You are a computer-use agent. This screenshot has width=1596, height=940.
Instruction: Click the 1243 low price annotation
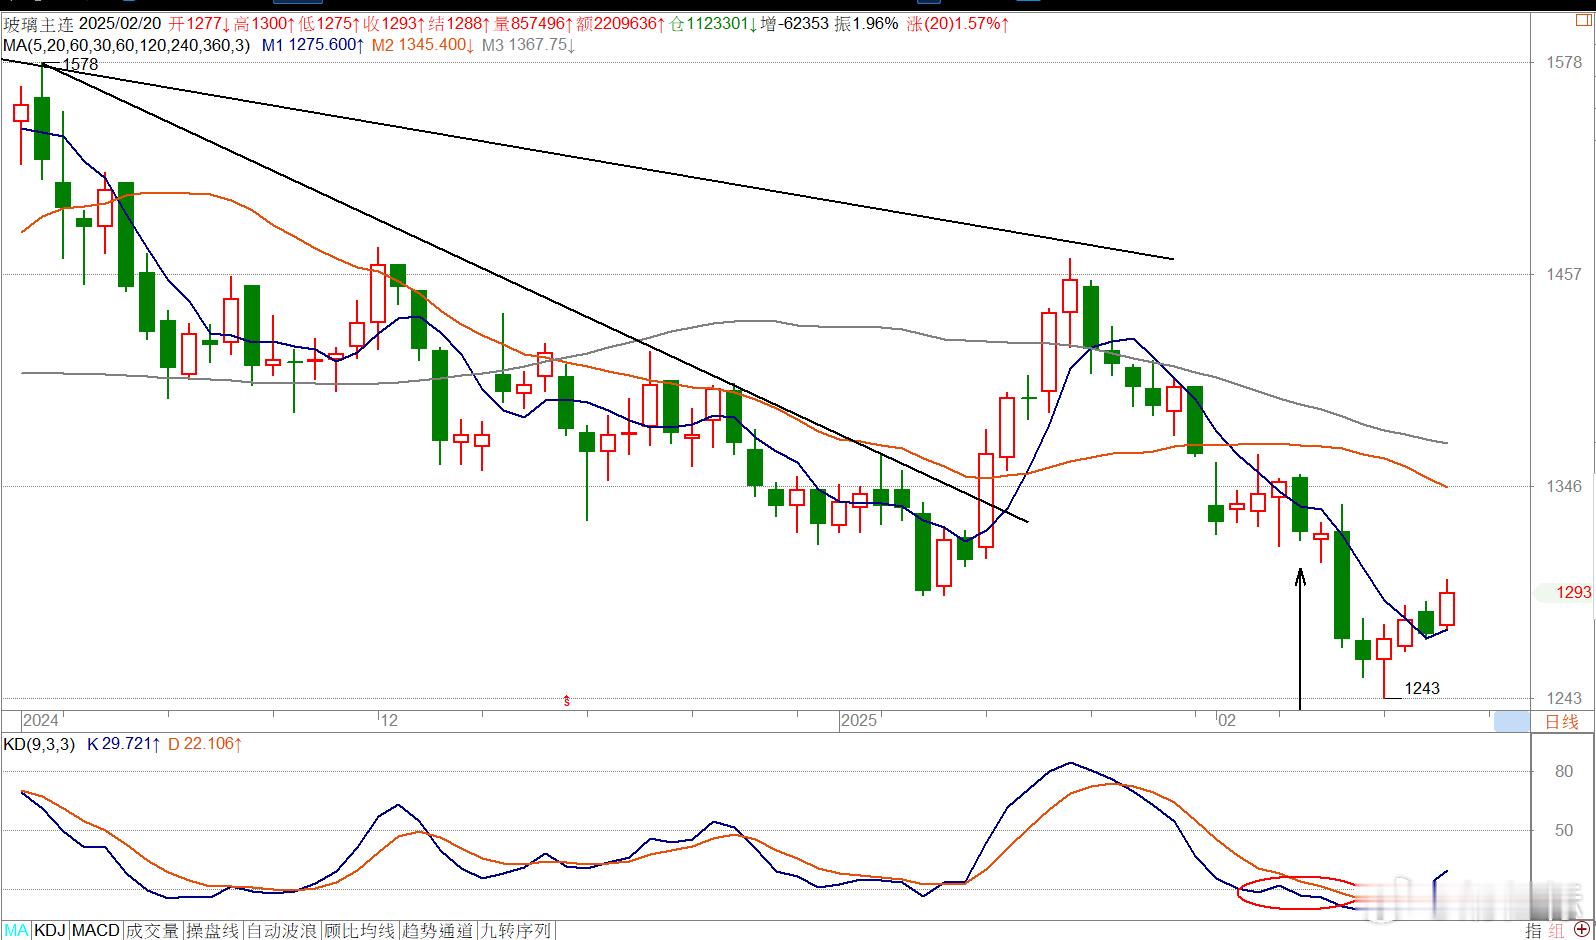pos(1422,688)
